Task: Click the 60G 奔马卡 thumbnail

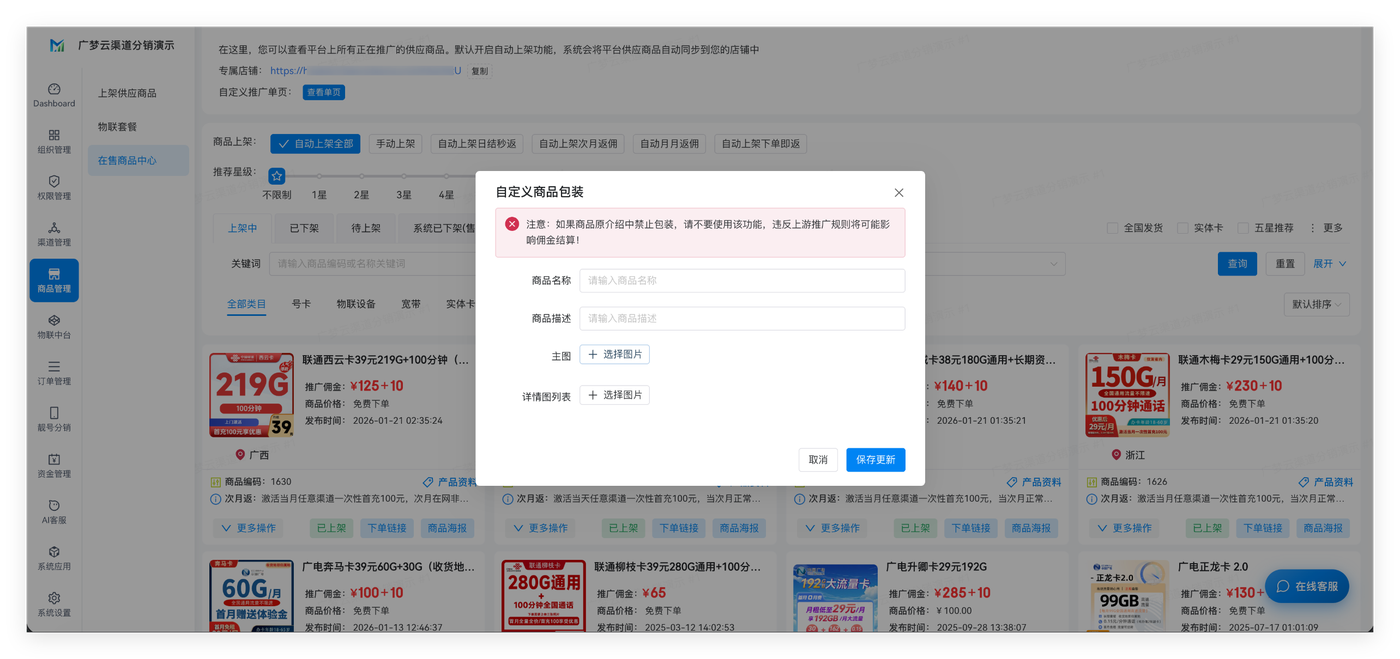Action: coord(251,596)
